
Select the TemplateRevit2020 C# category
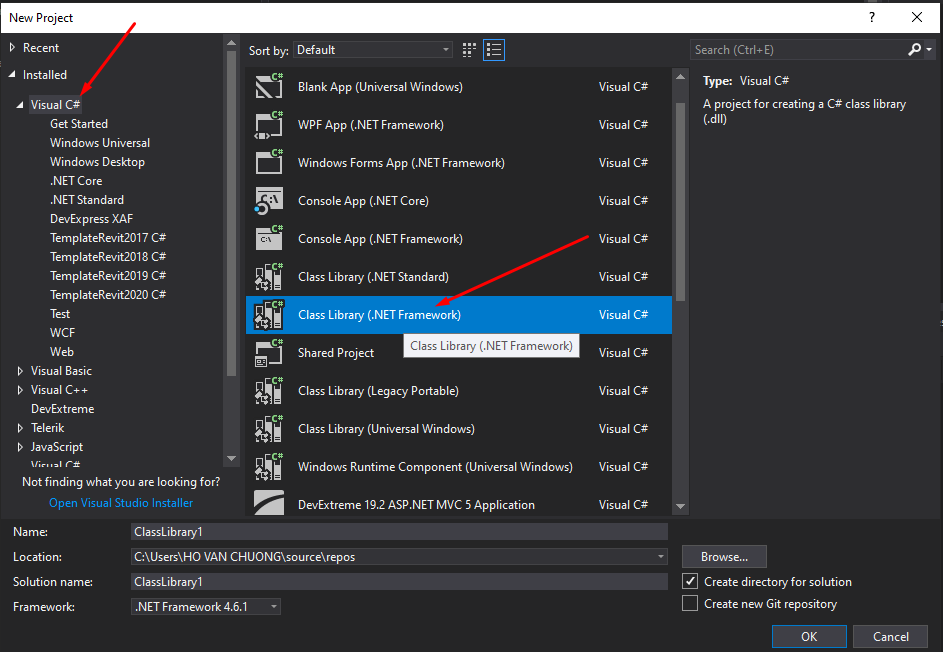coord(107,294)
